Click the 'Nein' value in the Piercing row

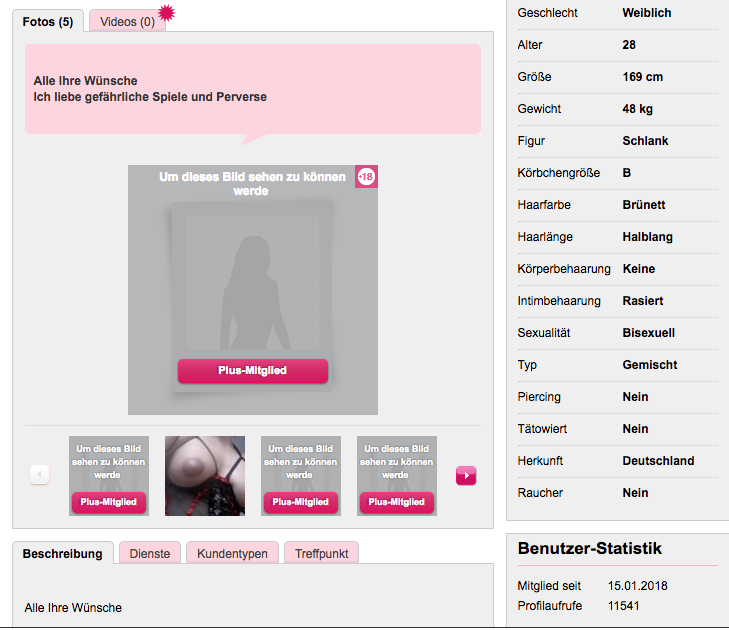point(636,397)
